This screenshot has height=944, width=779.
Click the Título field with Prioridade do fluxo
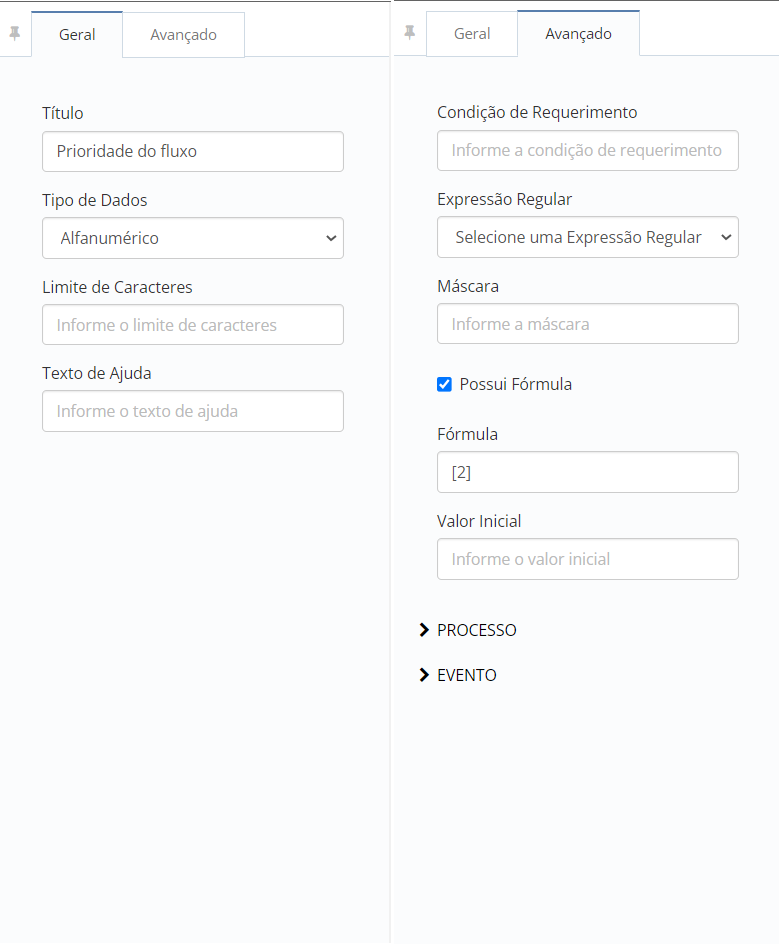pyautogui.click(x=192, y=151)
